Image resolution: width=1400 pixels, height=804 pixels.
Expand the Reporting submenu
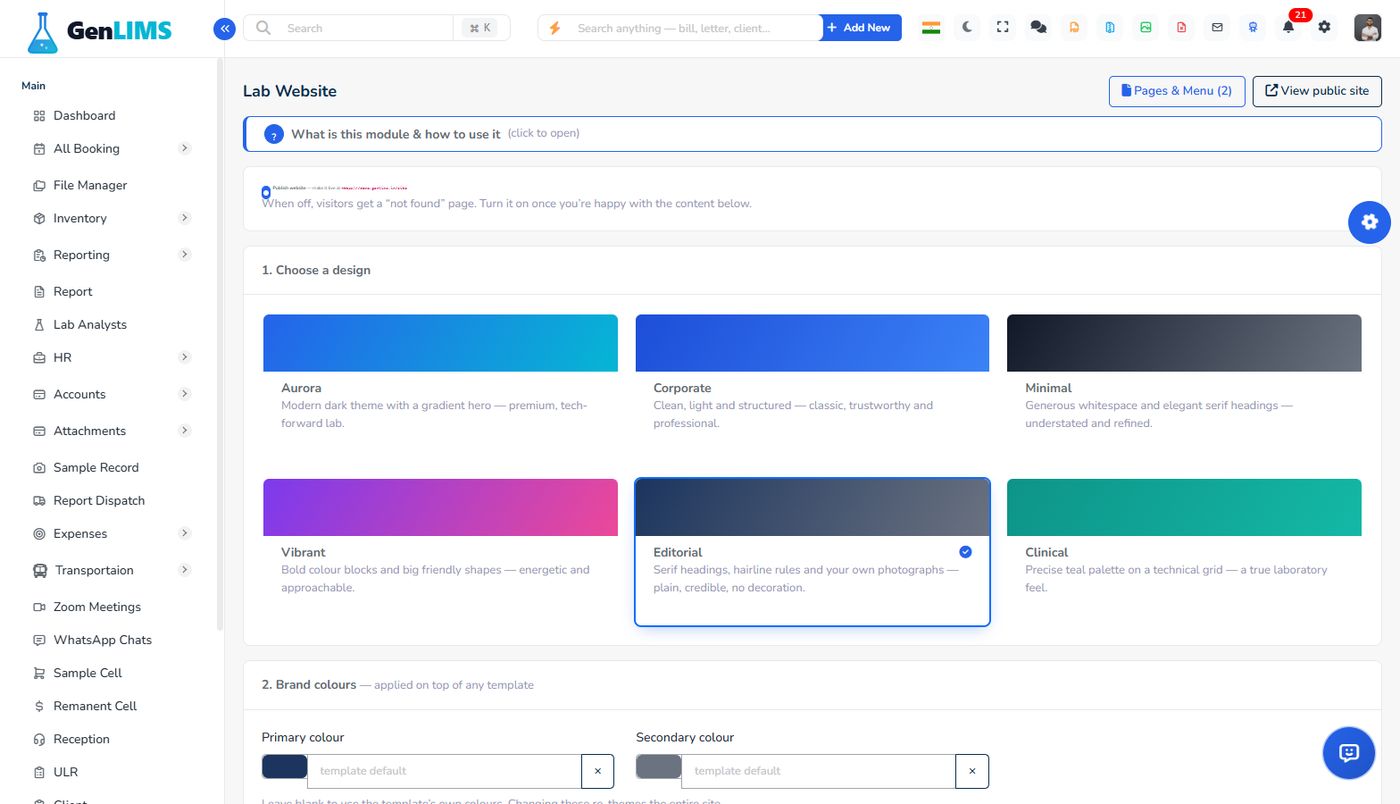tap(184, 254)
